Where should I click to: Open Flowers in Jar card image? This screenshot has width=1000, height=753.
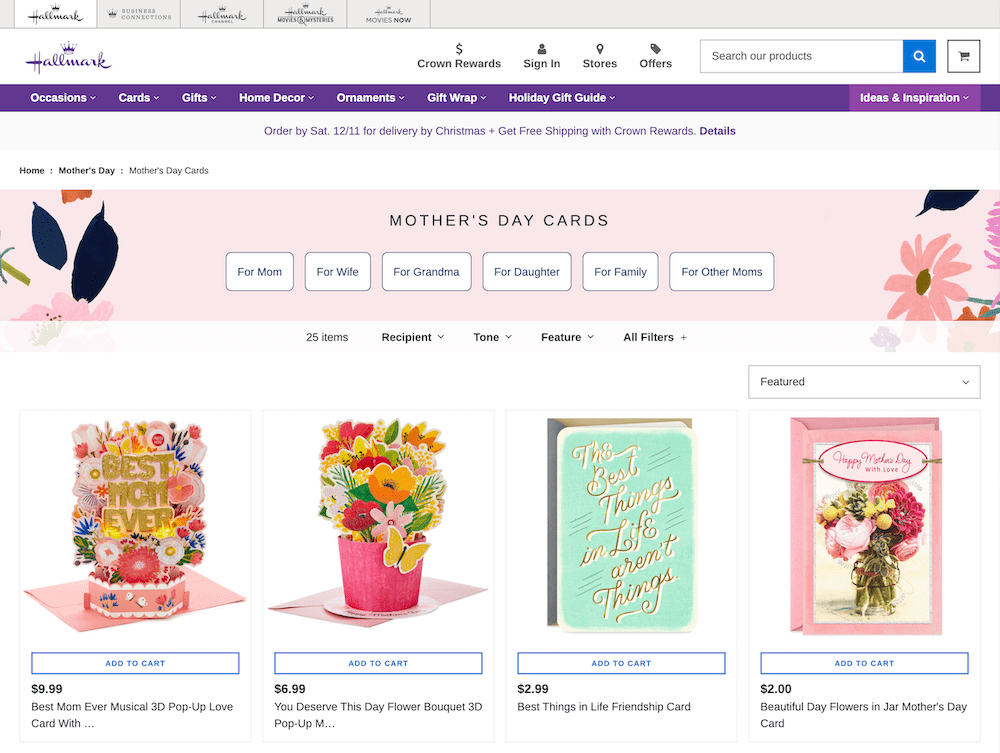(865, 527)
